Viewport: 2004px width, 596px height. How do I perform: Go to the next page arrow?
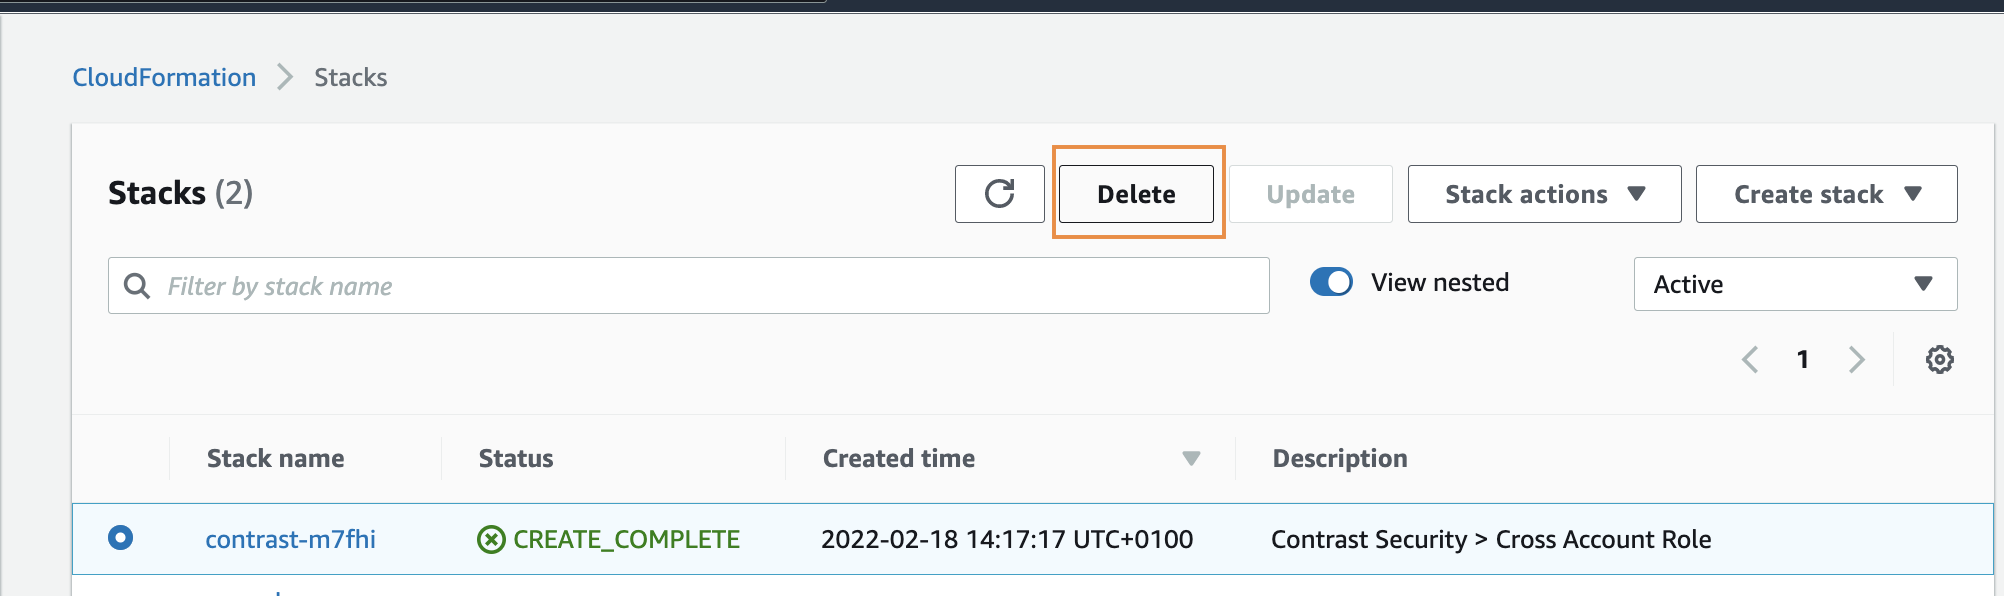[x=1856, y=360]
